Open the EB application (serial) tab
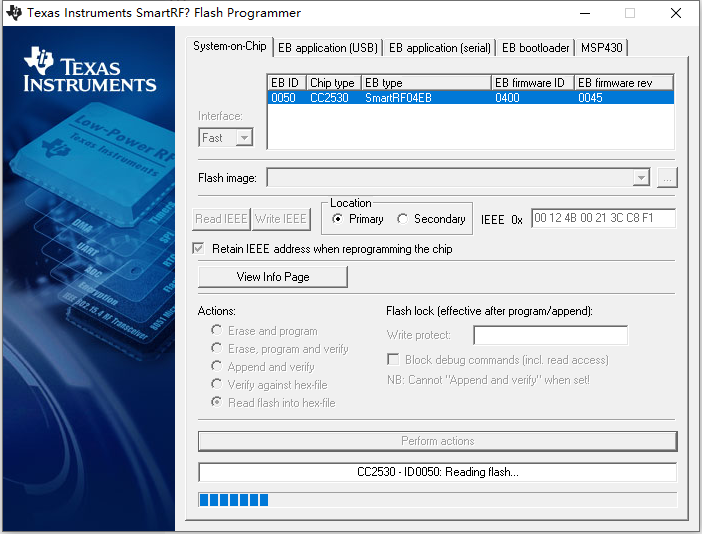702x534 pixels. tap(440, 48)
